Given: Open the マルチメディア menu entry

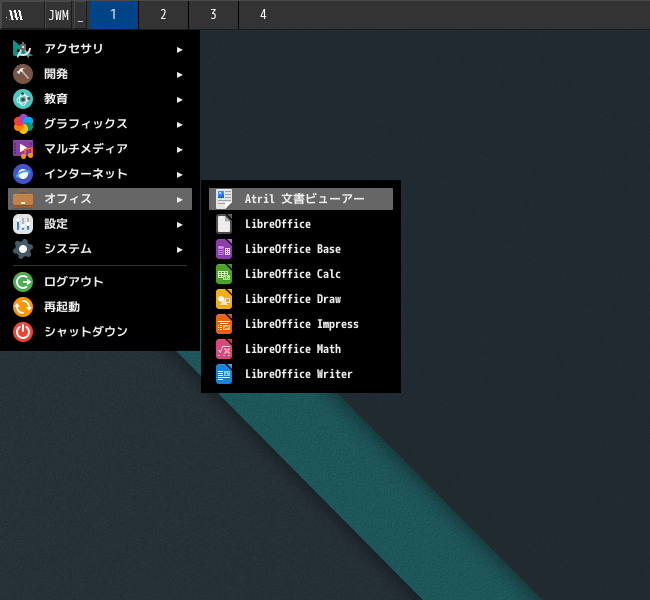Looking at the screenshot, I should click(x=85, y=149).
